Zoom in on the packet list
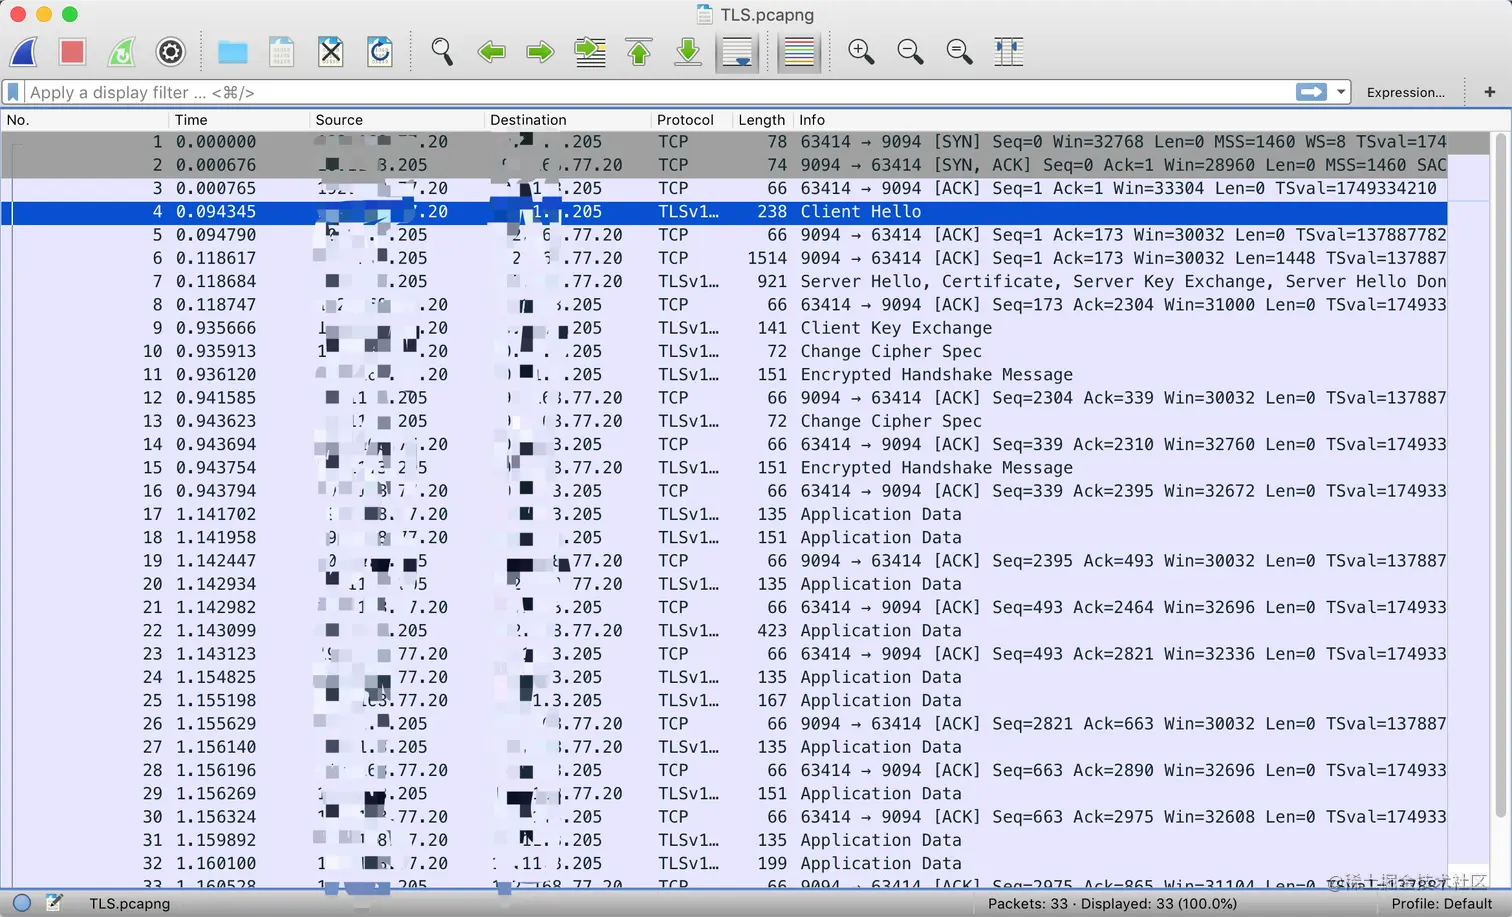Screen dimensions: 1512x917 (x=859, y=51)
